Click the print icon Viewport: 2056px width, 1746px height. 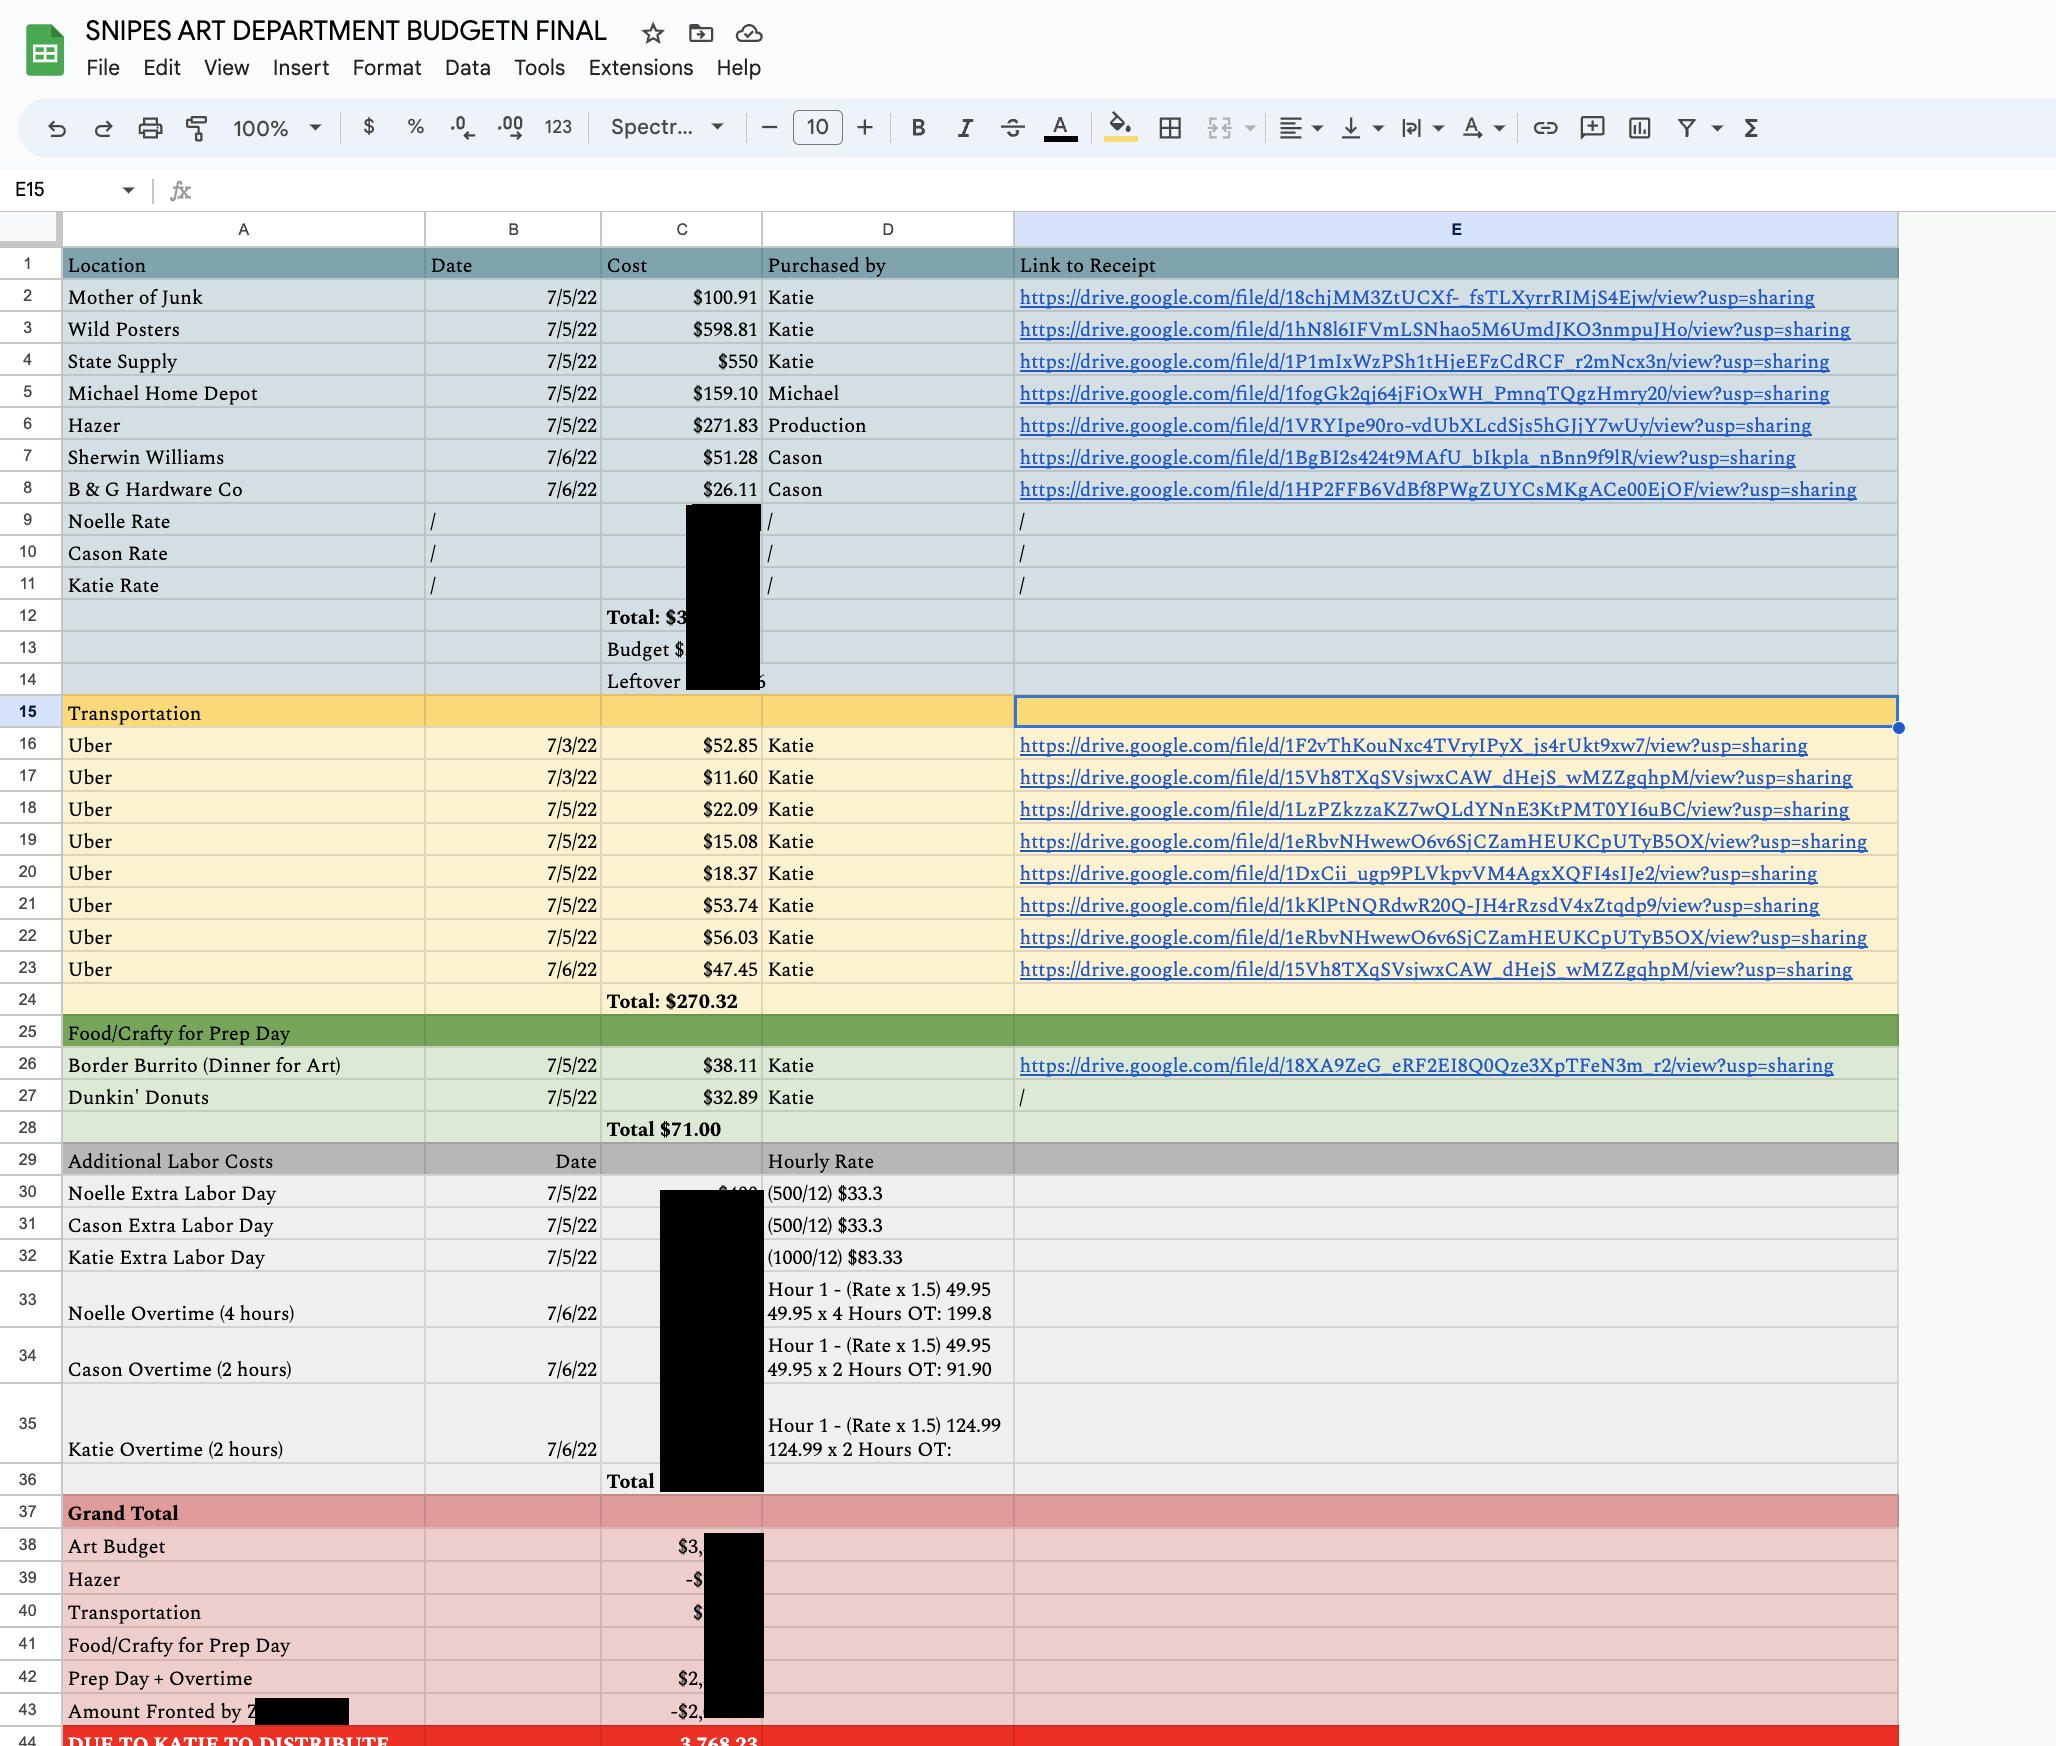tap(150, 128)
